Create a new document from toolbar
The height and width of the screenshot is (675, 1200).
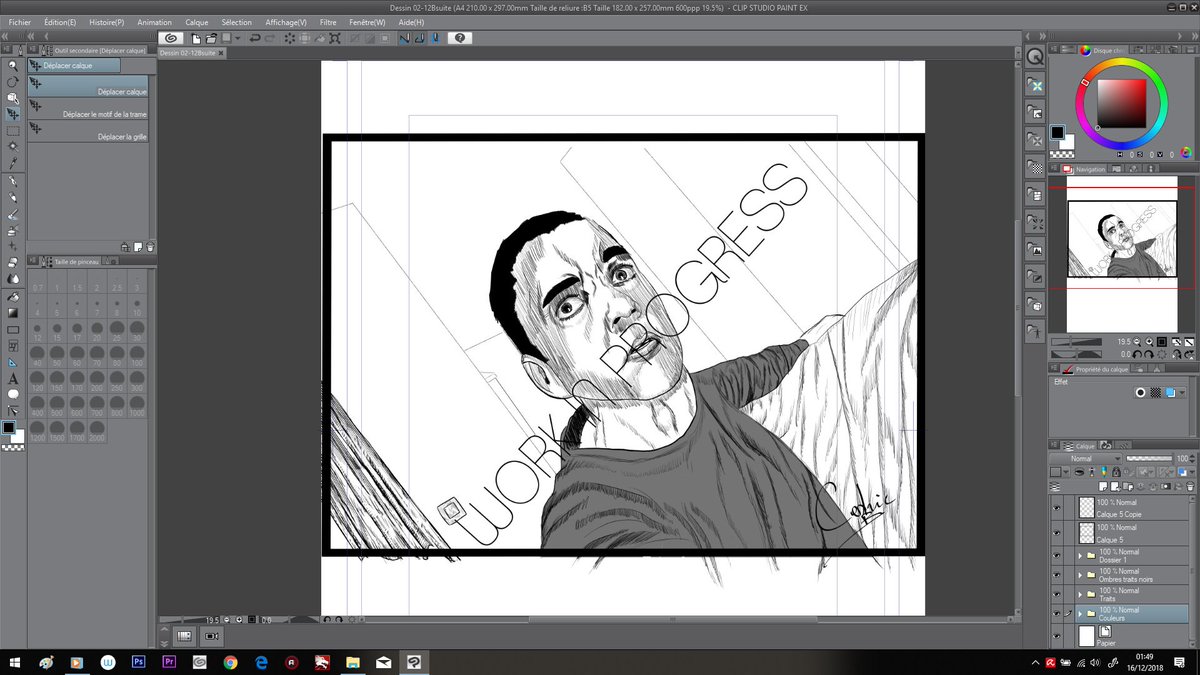pos(196,38)
